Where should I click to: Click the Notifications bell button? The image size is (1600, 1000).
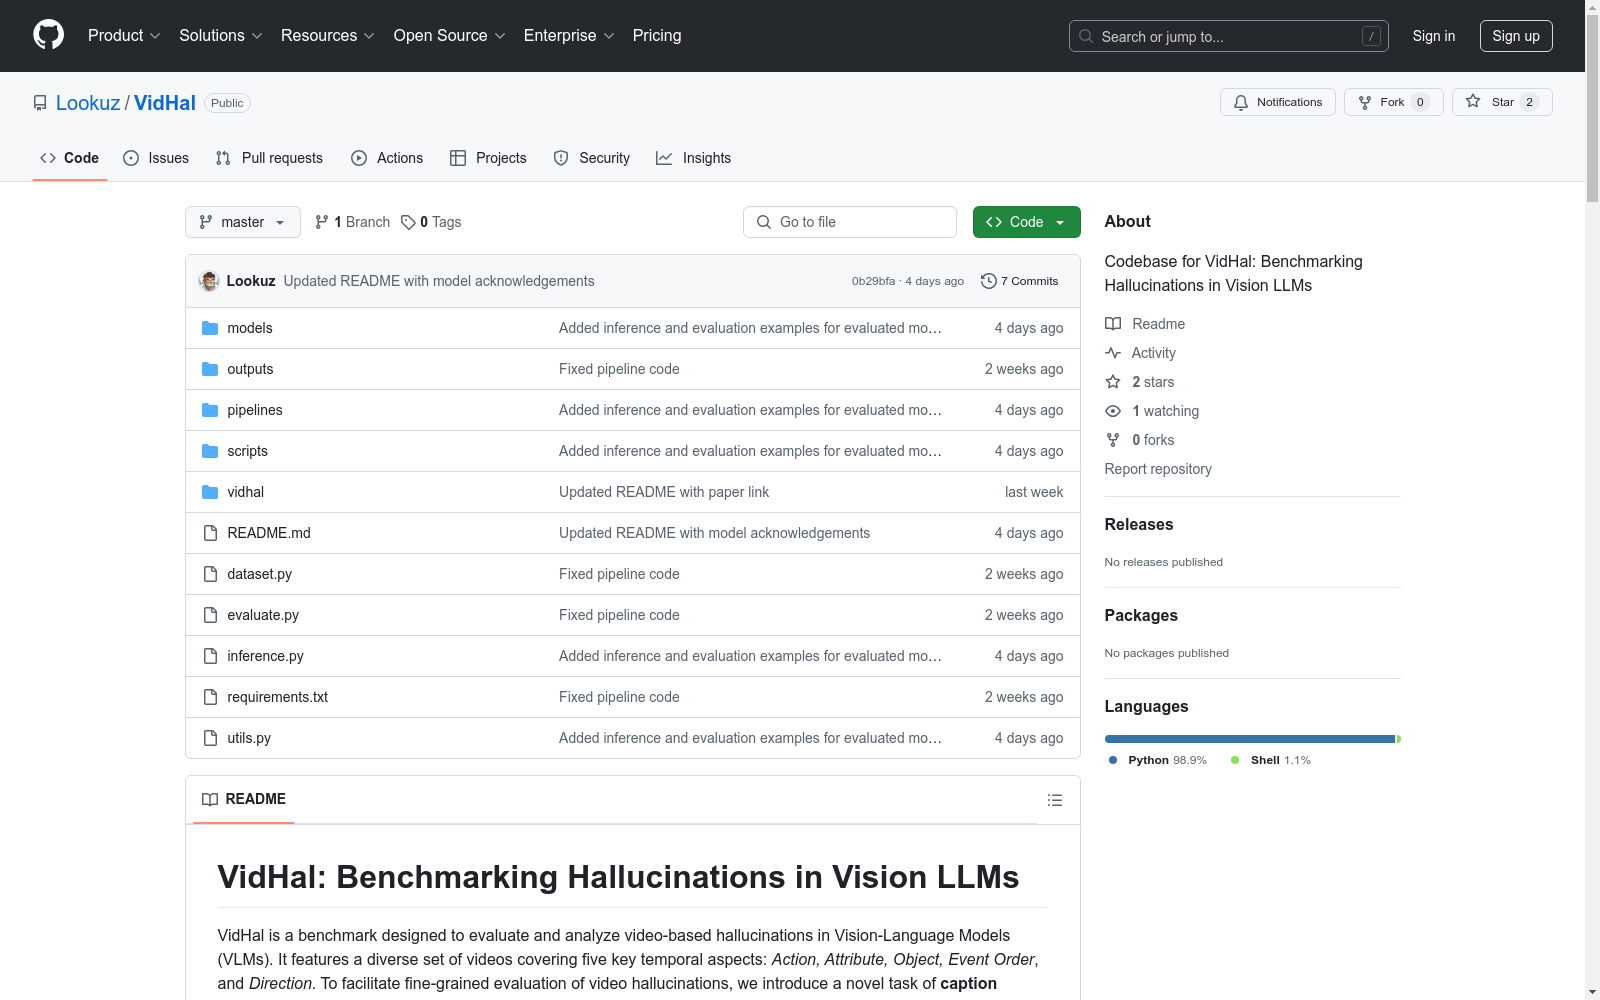1277,102
